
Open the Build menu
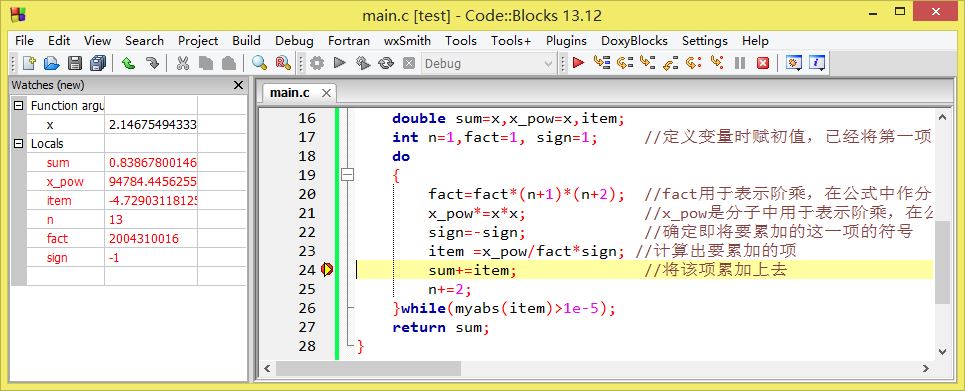[x=246, y=41]
